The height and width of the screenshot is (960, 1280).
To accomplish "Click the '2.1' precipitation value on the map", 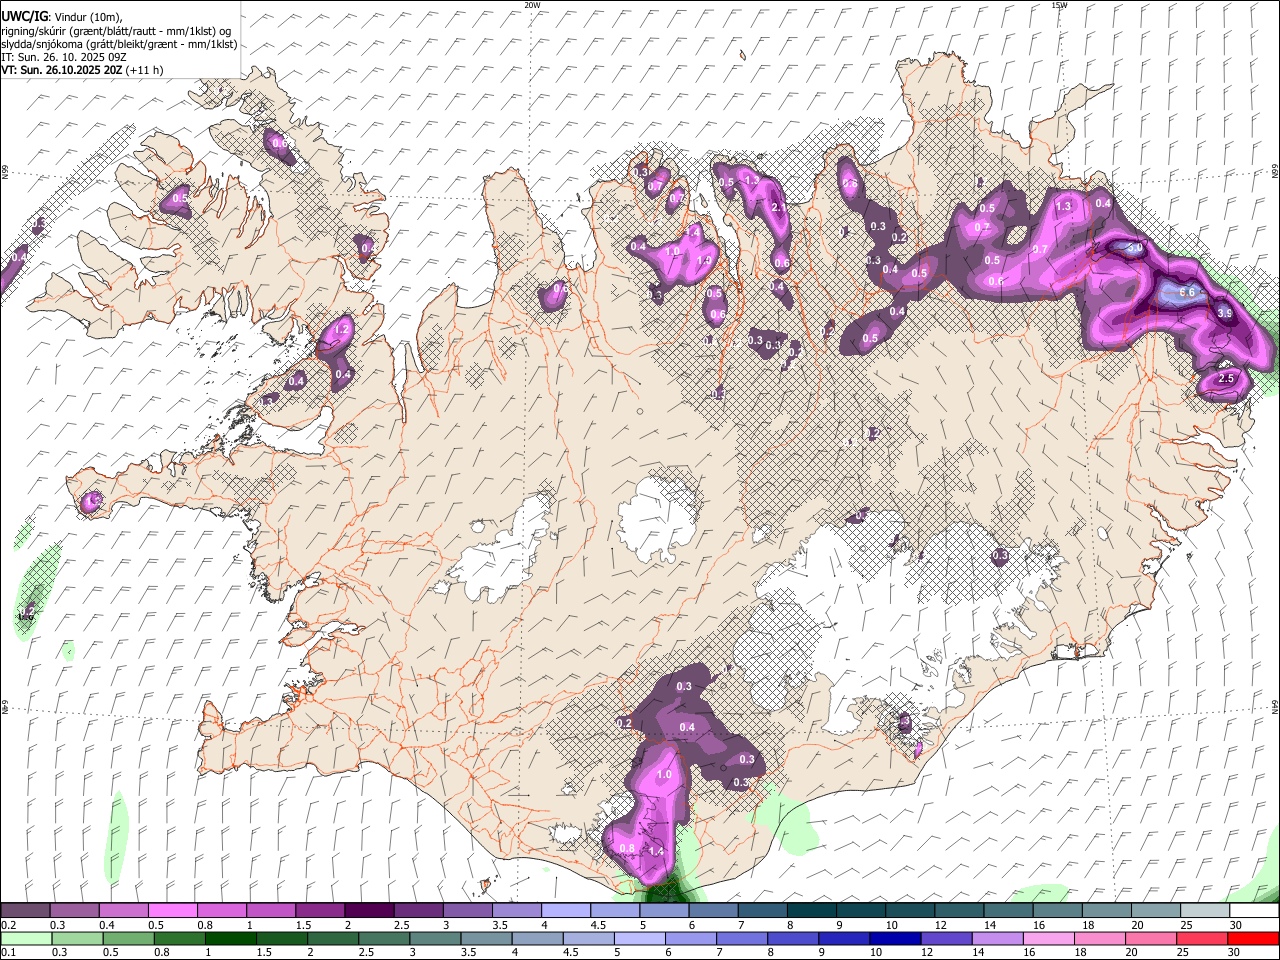I will click(x=779, y=207).
